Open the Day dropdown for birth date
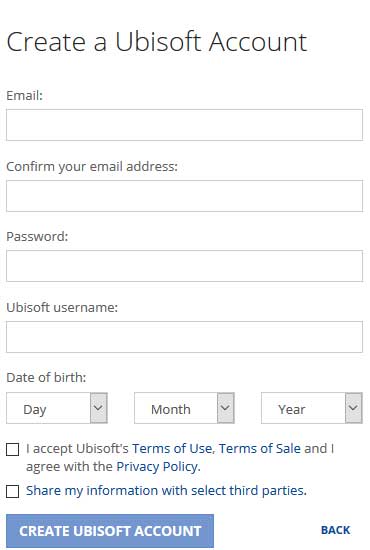 tap(57, 408)
